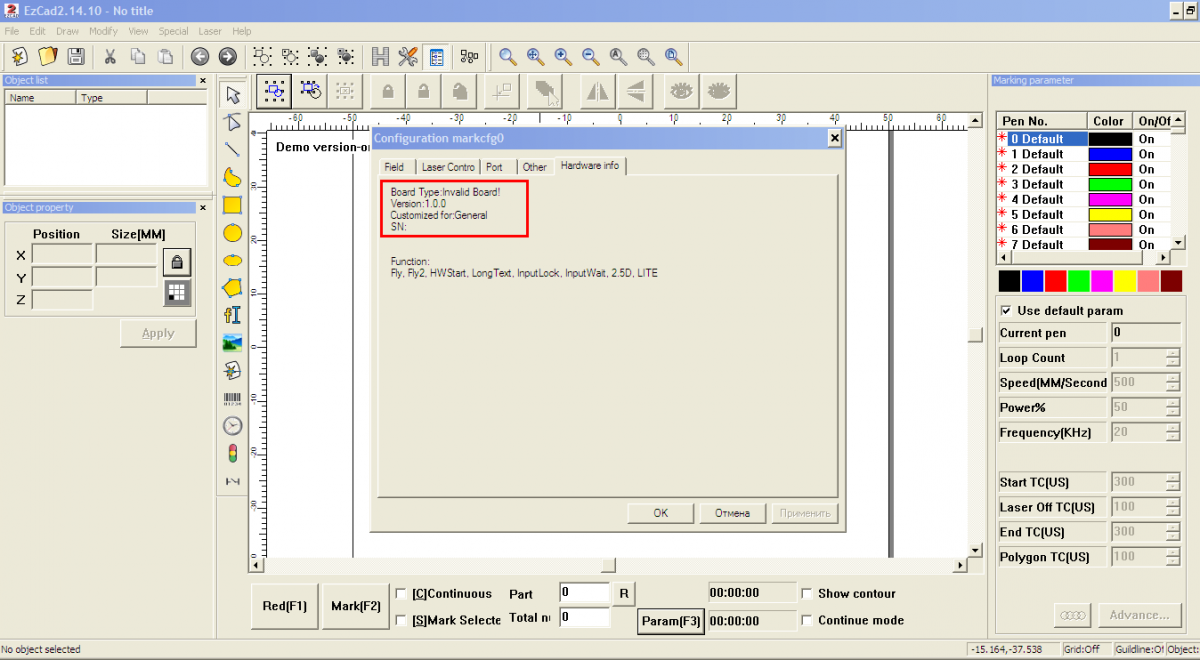This screenshot has height=660, width=1200.
Task: Click the Save file icon
Action: coord(75,57)
